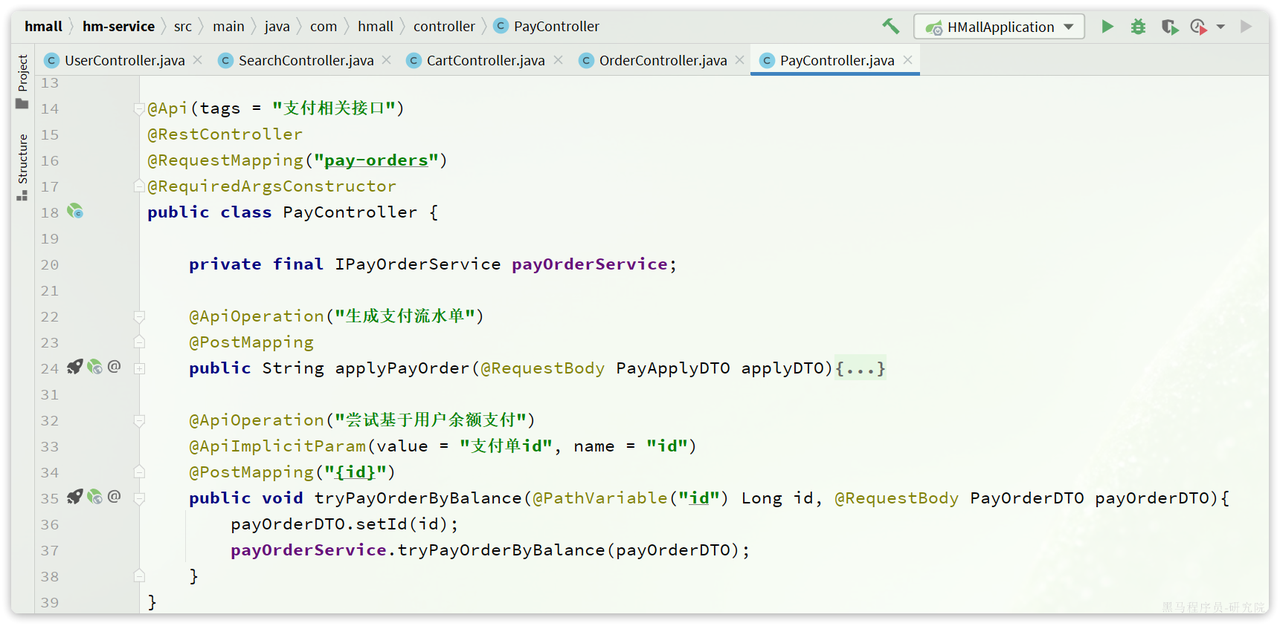Click the PayController class name in code
The height and width of the screenshot is (626, 1280).
point(350,212)
